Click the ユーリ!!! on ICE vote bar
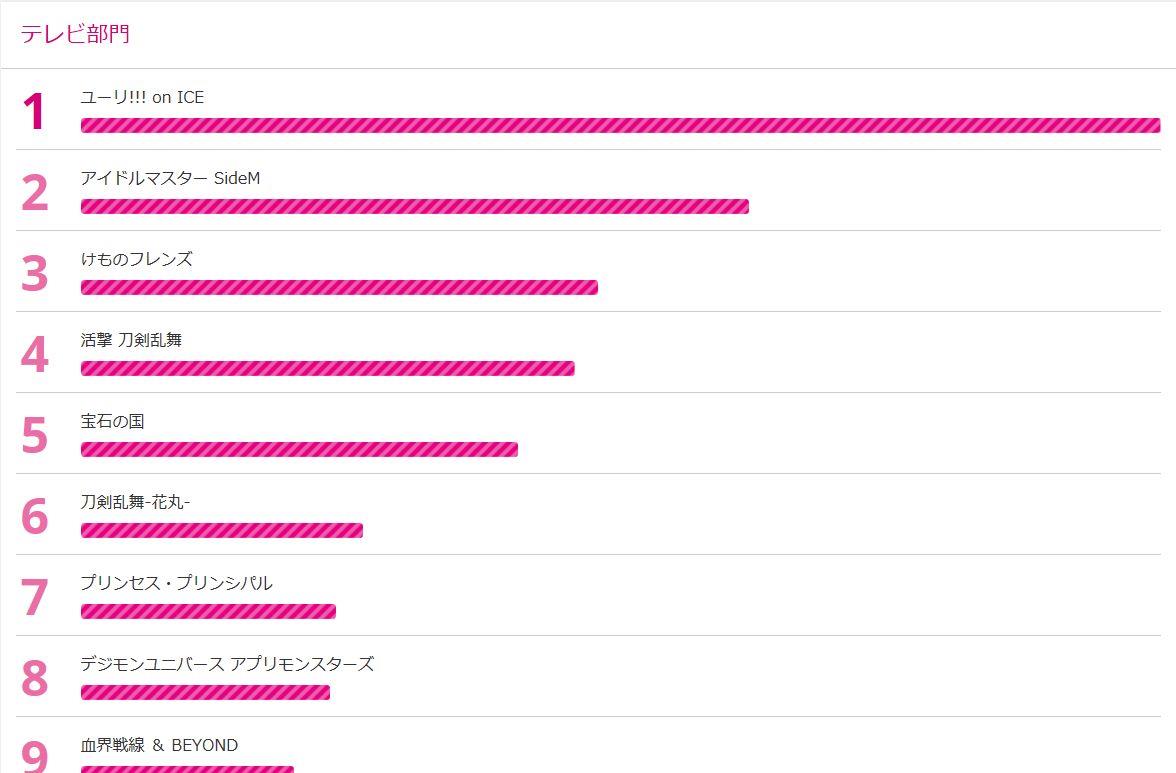Image resolution: width=1176 pixels, height=773 pixels. click(620, 125)
